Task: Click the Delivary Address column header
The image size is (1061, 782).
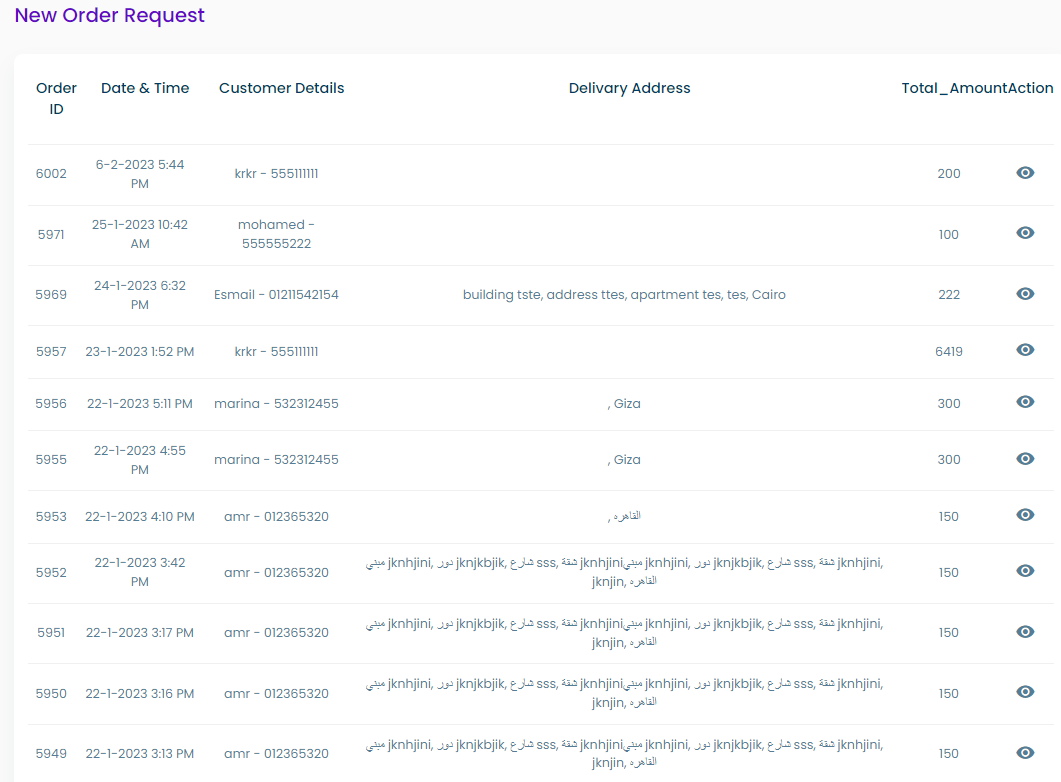Action: (x=629, y=88)
